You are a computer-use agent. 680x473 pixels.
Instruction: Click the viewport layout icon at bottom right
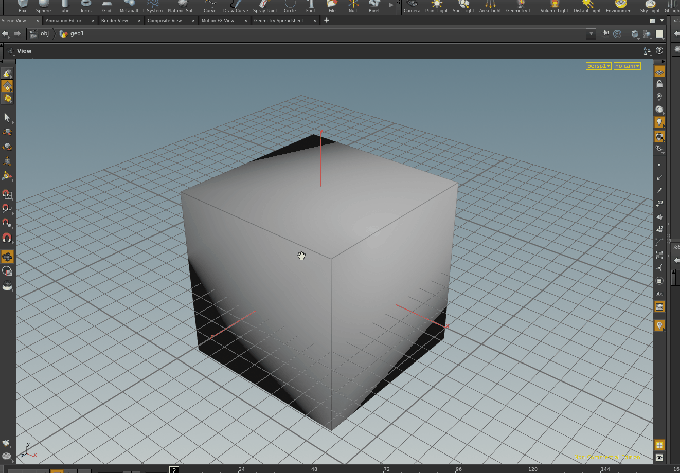pos(660,445)
